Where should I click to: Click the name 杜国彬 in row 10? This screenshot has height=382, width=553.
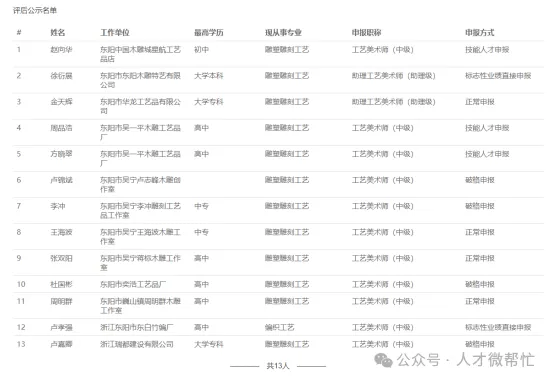pyautogui.click(x=61, y=284)
